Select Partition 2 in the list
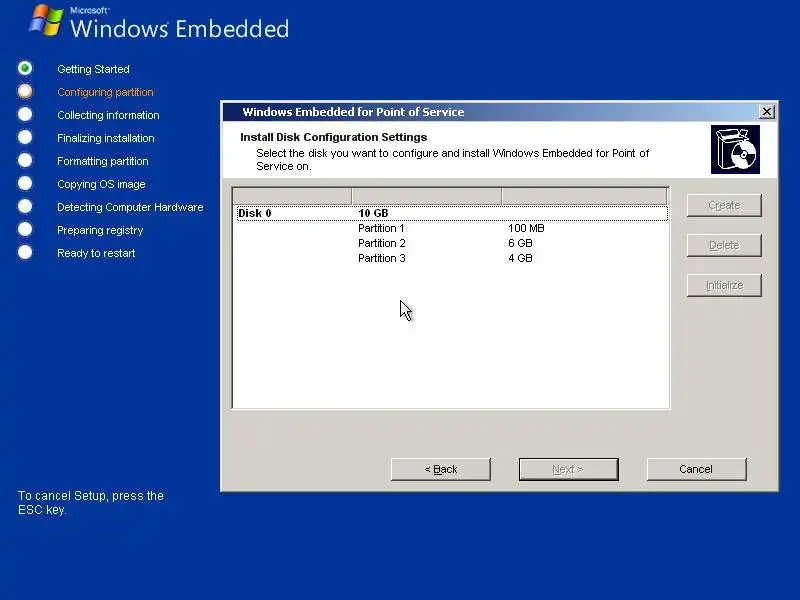800x600 pixels. [381, 243]
